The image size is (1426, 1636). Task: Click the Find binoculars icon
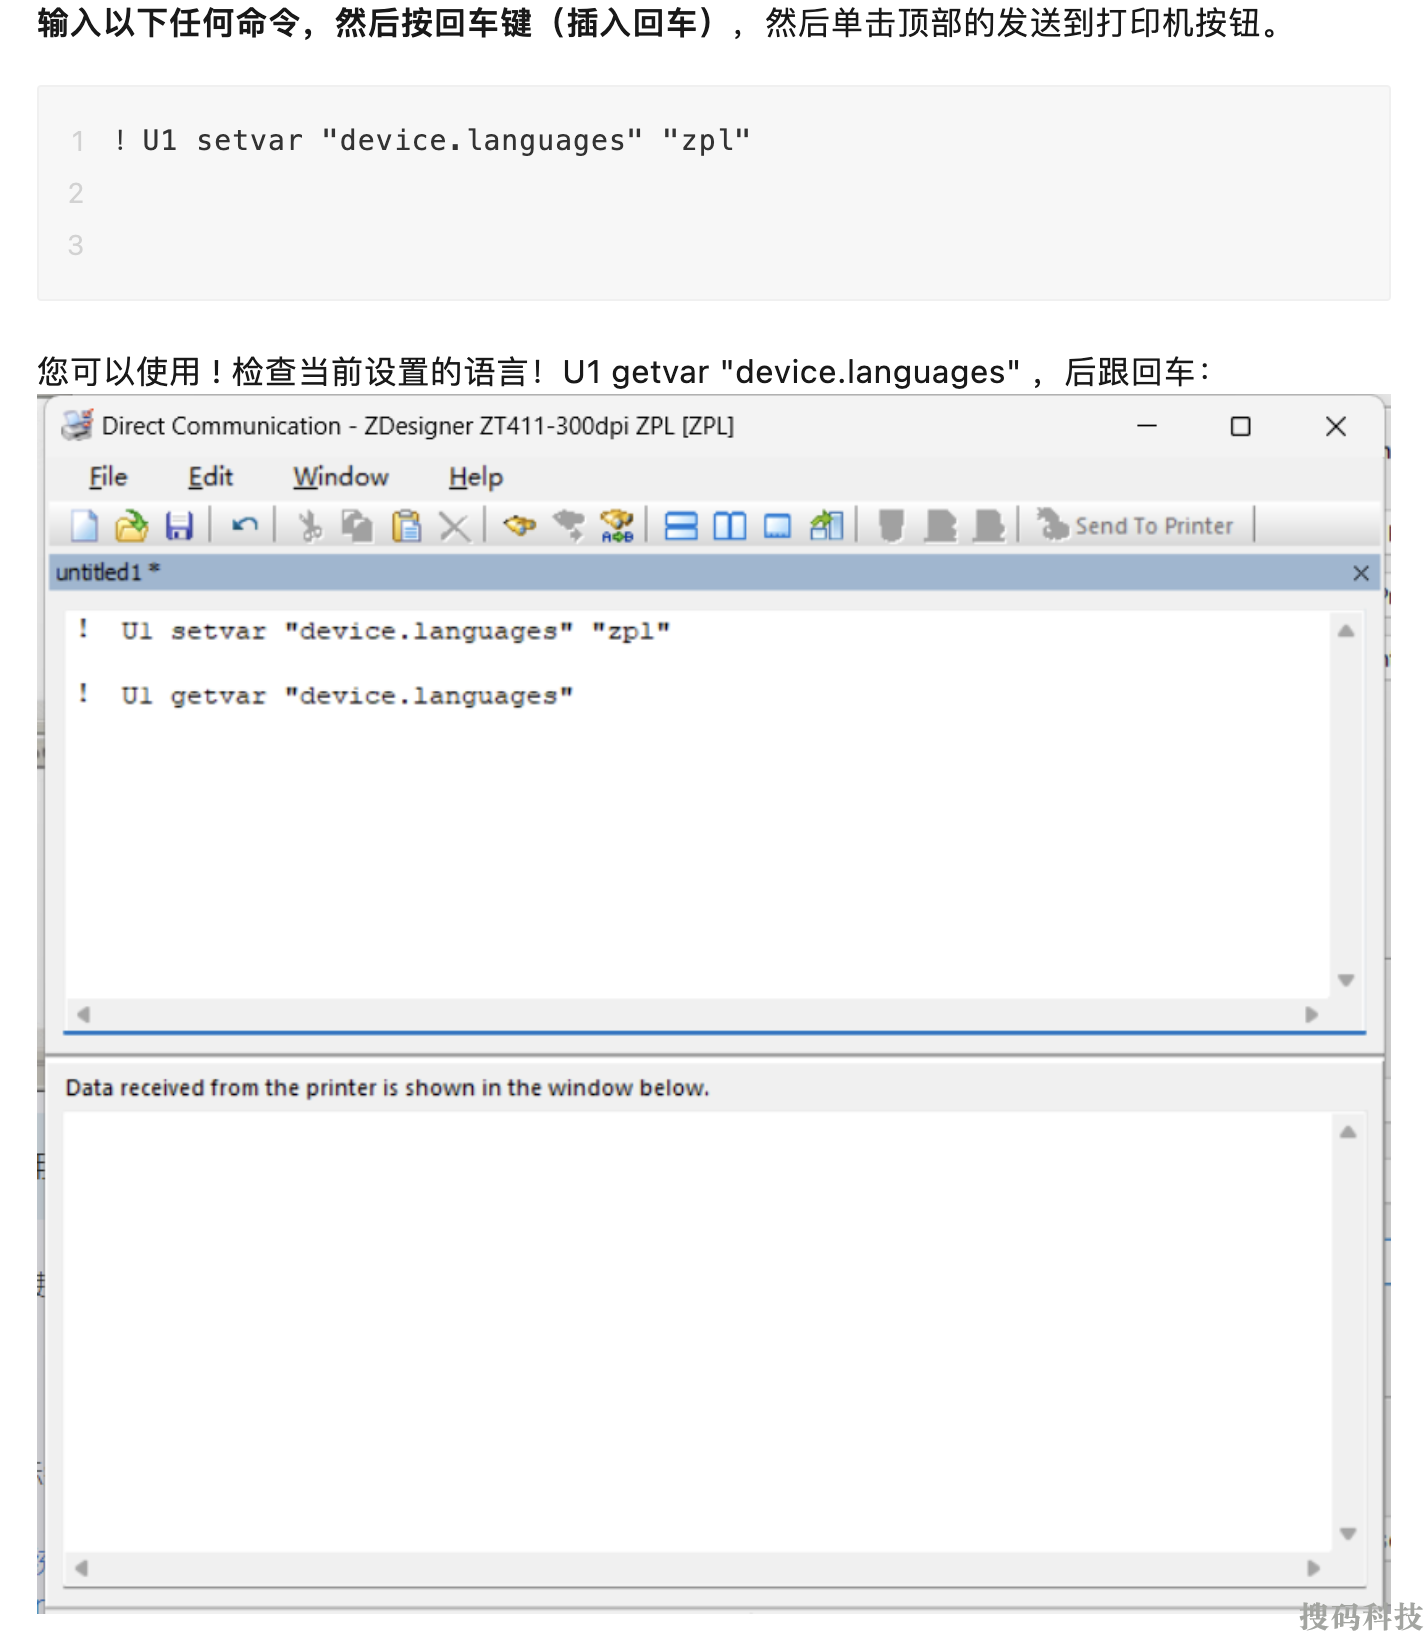(x=519, y=525)
